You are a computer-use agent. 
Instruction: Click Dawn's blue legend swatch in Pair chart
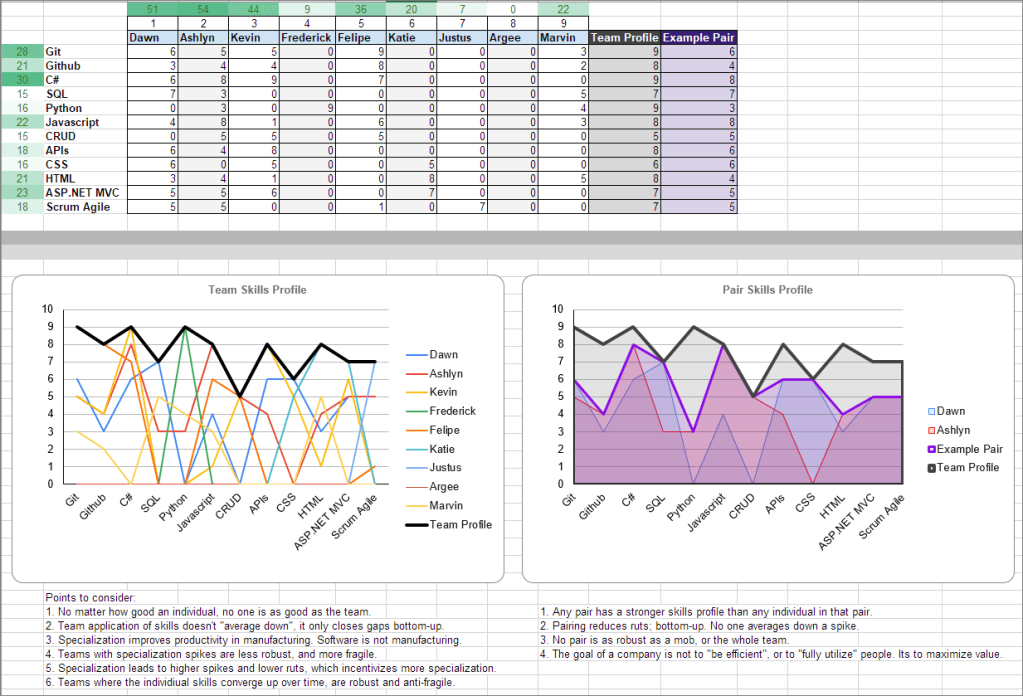(932, 411)
